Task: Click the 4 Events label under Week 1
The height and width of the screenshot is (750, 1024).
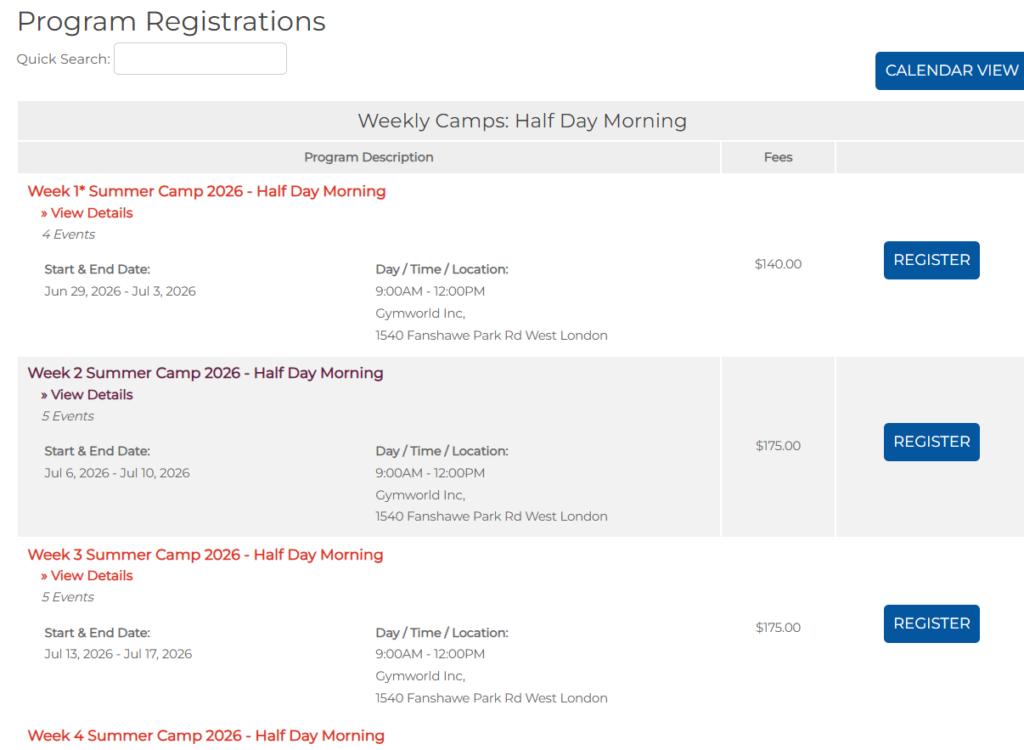Action: point(68,235)
